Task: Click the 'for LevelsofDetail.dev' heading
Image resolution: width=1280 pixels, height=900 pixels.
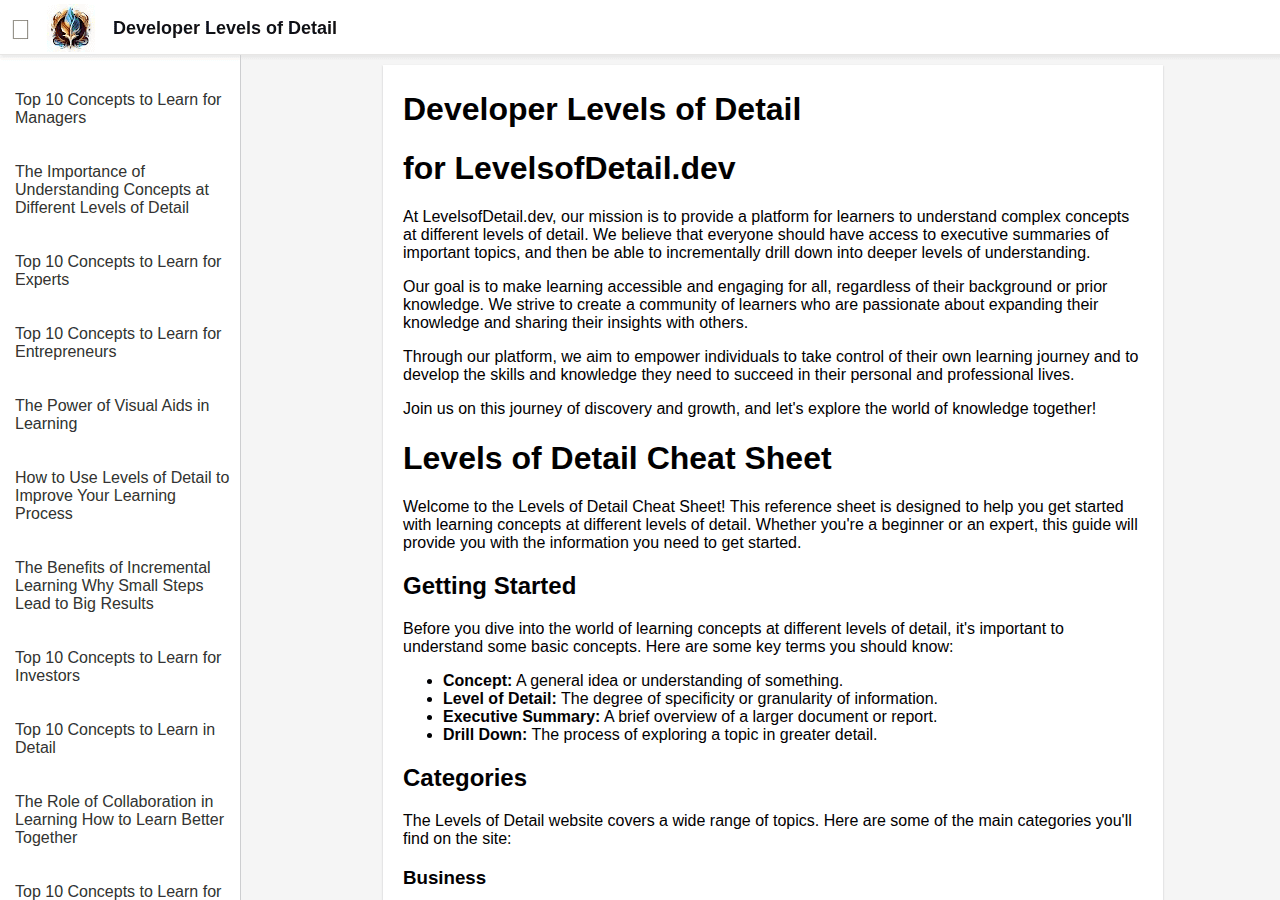Action: [x=569, y=168]
